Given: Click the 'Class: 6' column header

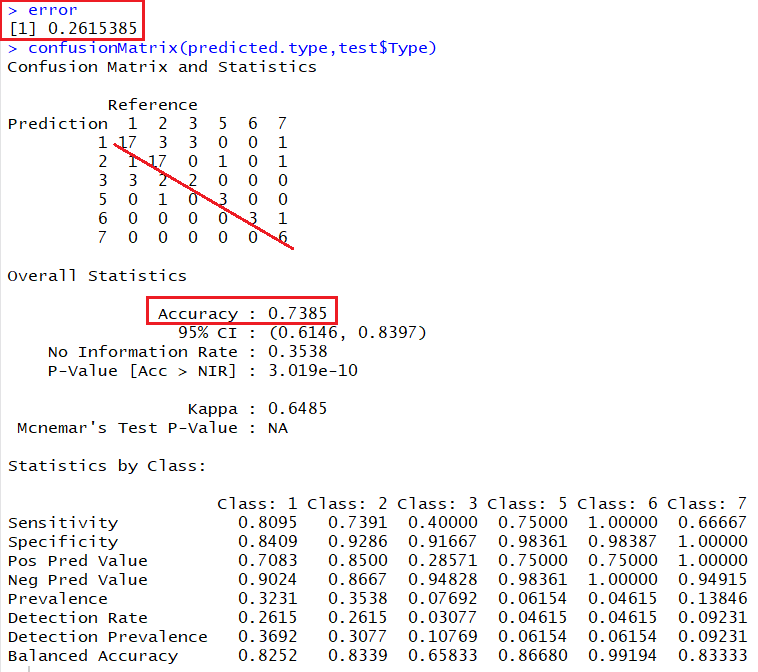Looking at the screenshot, I should 617,504.
